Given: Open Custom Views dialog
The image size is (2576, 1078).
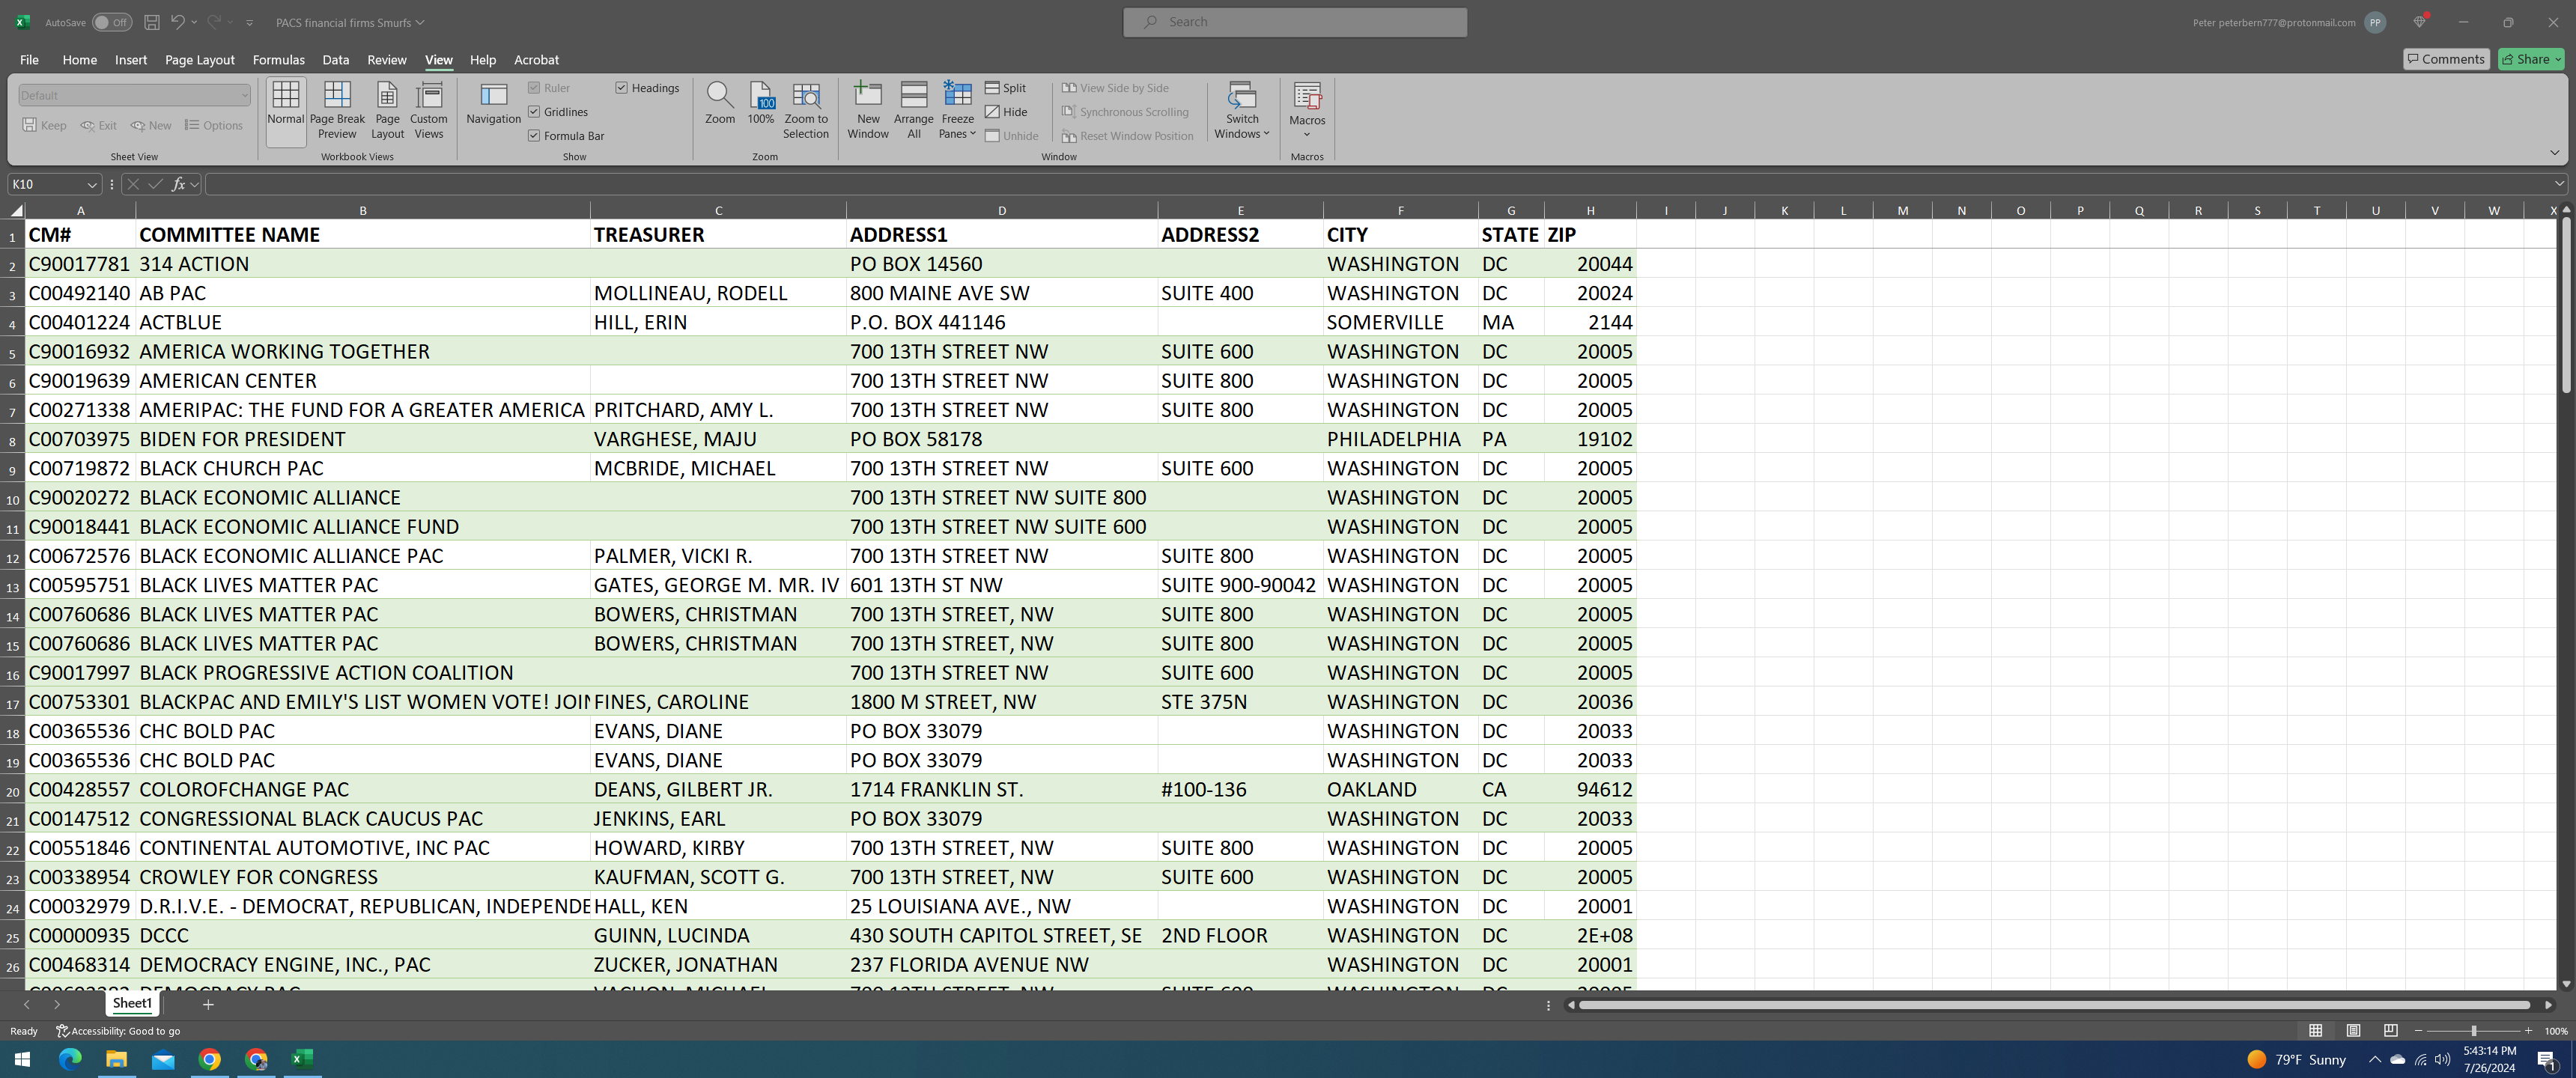Looking at the screenshot, I should pyautogui.click(x=429, y=110).
